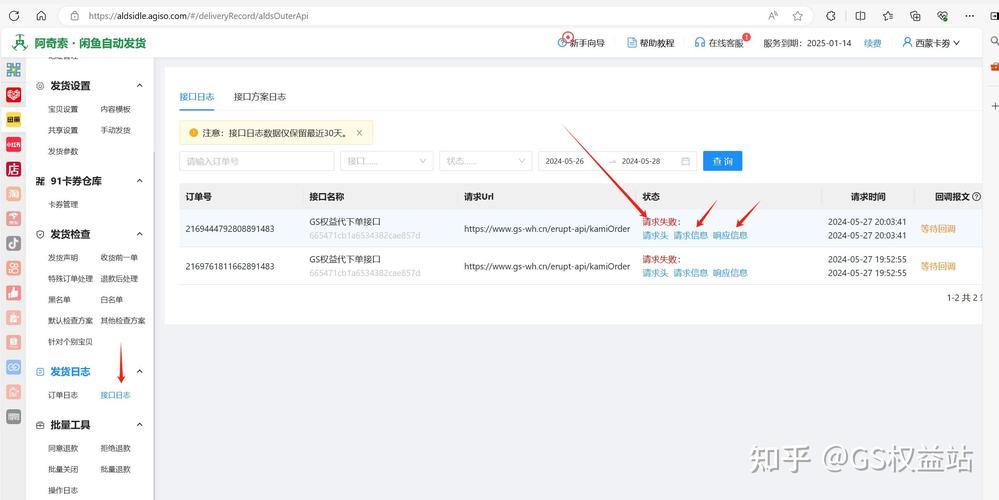The width and height of the screenshot is (999, 500).
Task: Open browser collections icon
Action: coord(916,16)
